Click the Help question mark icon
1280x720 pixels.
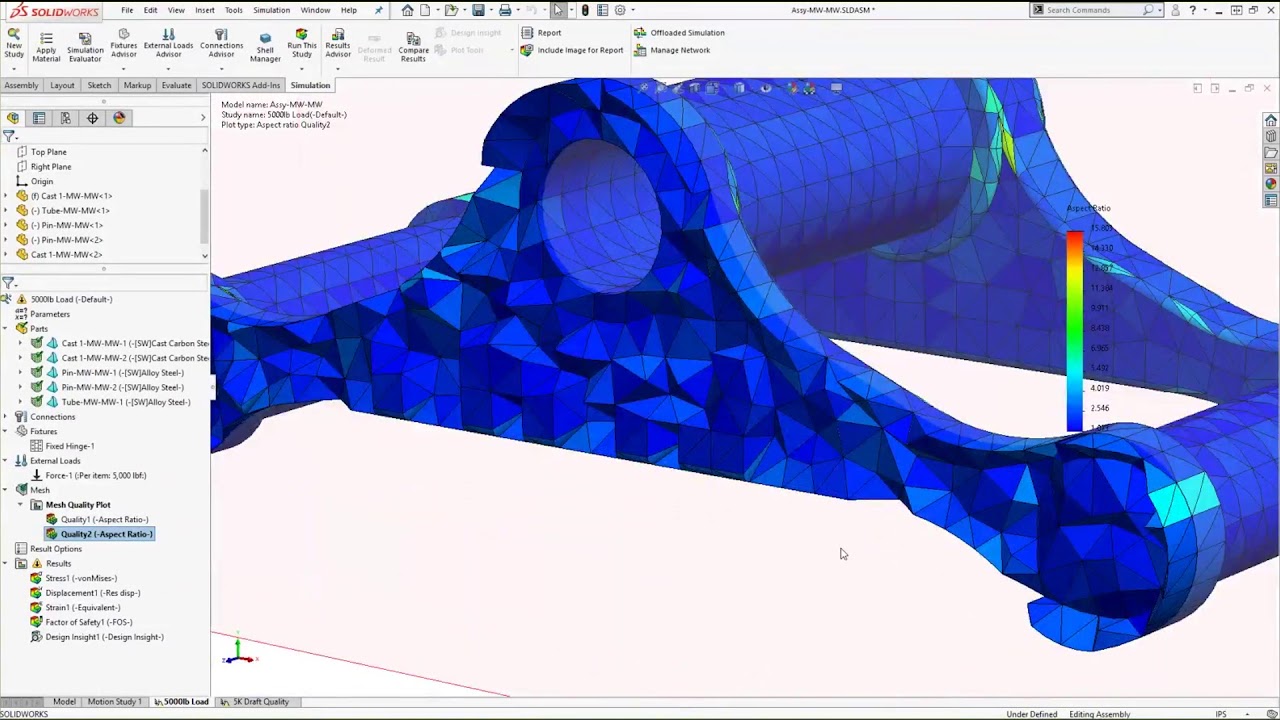coord(1192,10)
